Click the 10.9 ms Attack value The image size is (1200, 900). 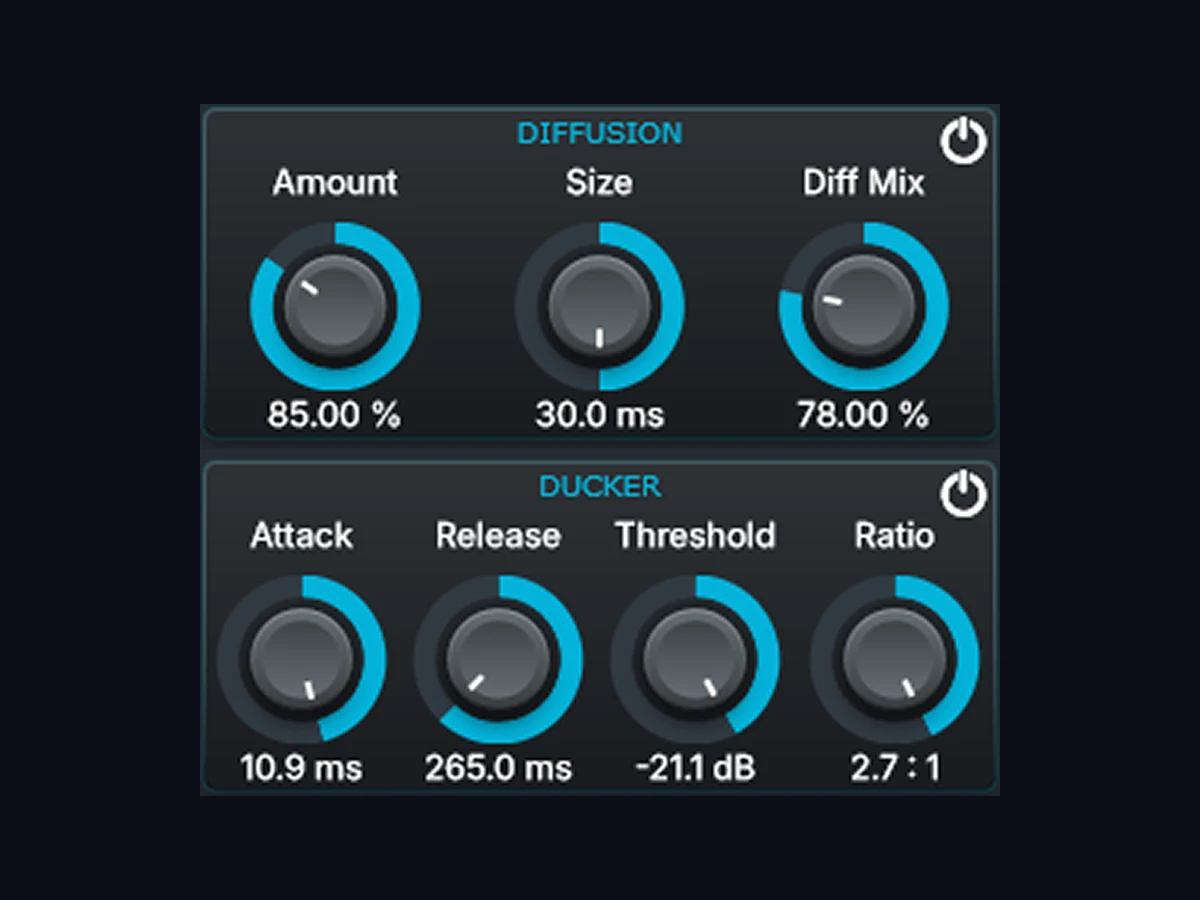[301, 768]
